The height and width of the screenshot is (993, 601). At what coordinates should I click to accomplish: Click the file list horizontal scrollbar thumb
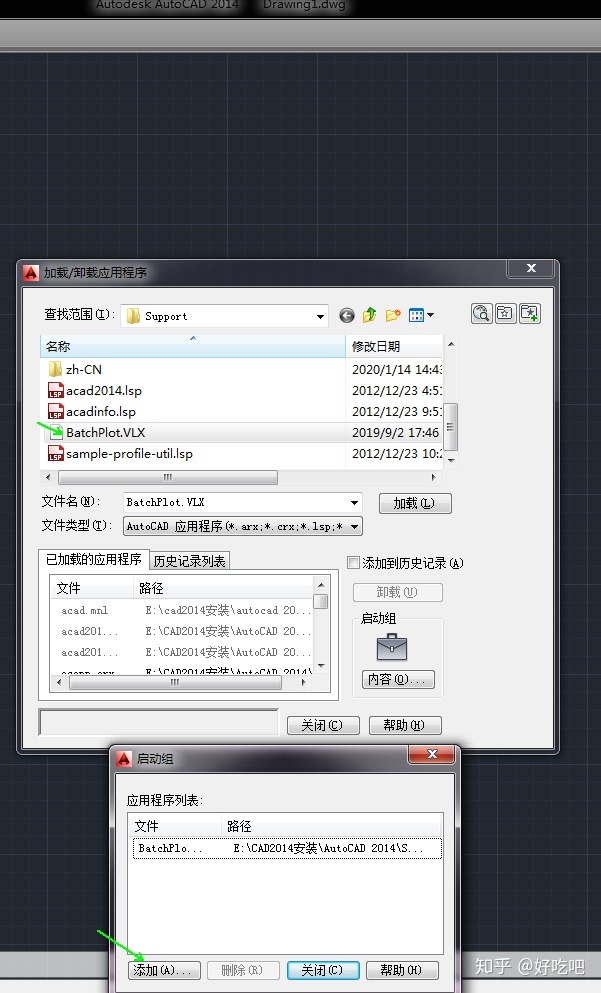pos(168,477)
